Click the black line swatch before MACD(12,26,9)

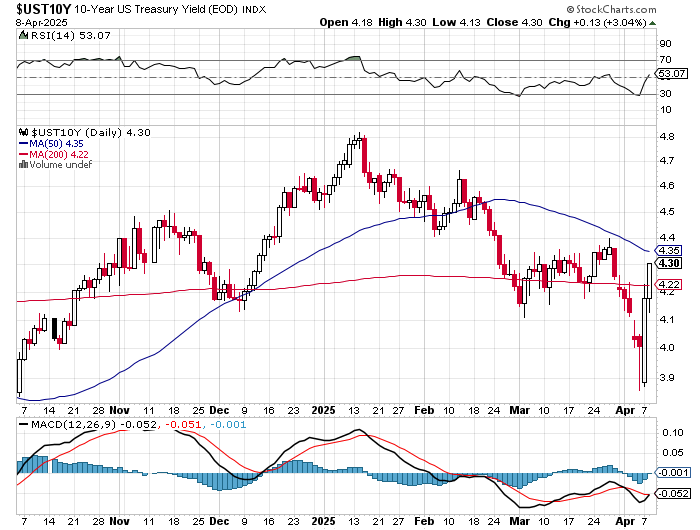tap(23, 424)
